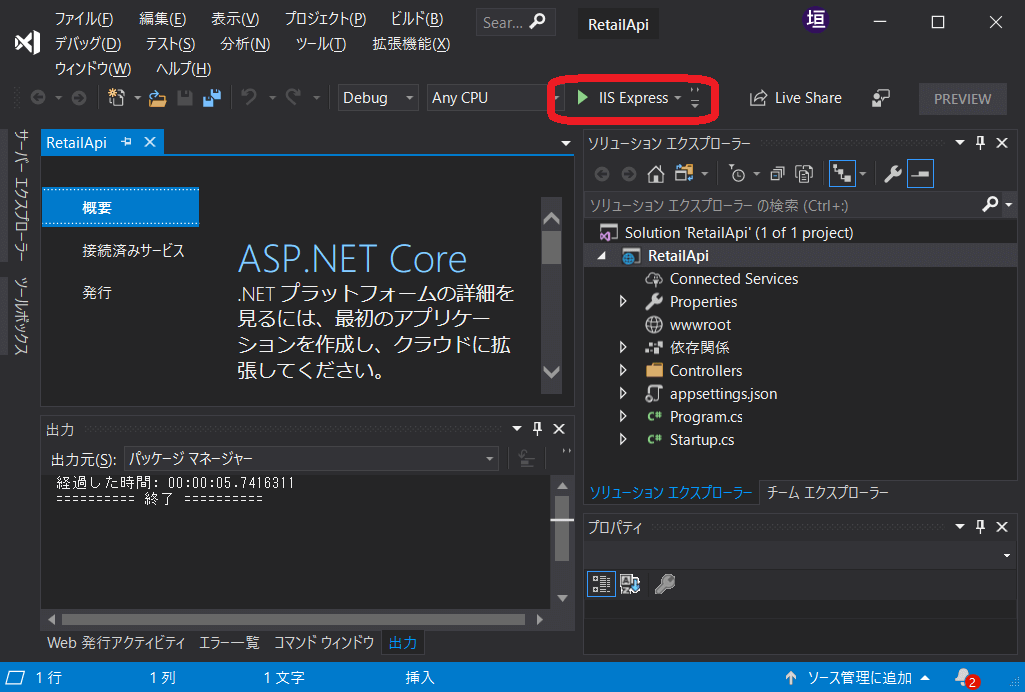Screen dimensions: 1025x692
Task: Click the overview page vertical scrollbar thumb
Action: [x=552, y=247]
